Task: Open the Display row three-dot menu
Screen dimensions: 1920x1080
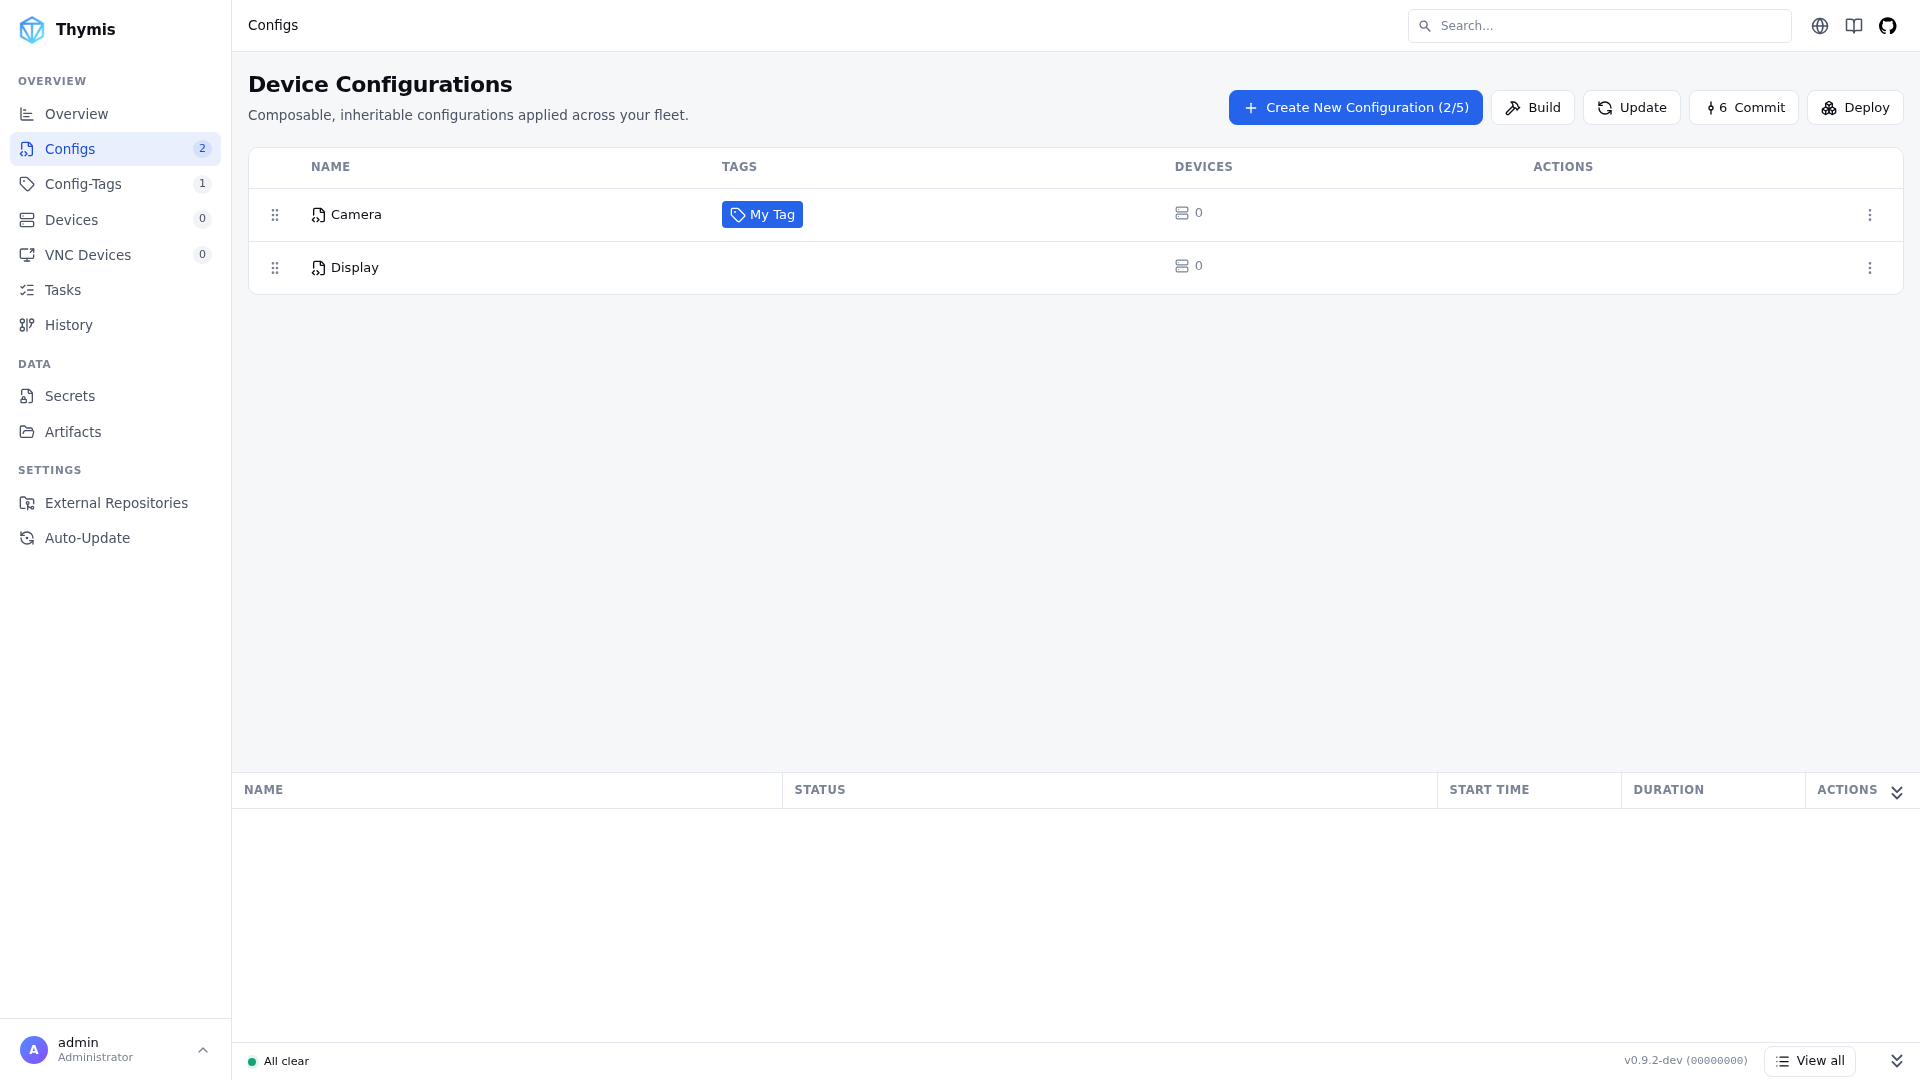Action: pyautogui.click(x=1869, y=268)
